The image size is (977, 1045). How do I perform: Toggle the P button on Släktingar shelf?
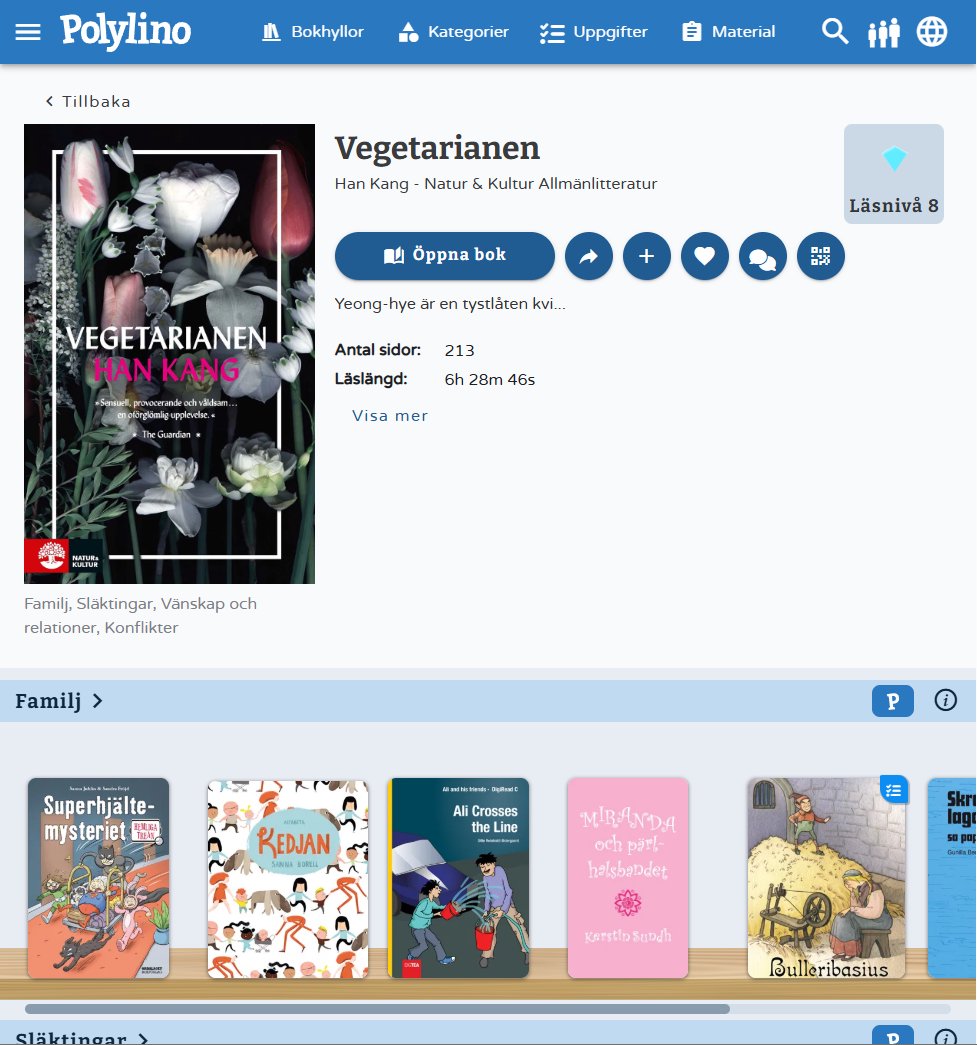click(x=892, y=1036)
